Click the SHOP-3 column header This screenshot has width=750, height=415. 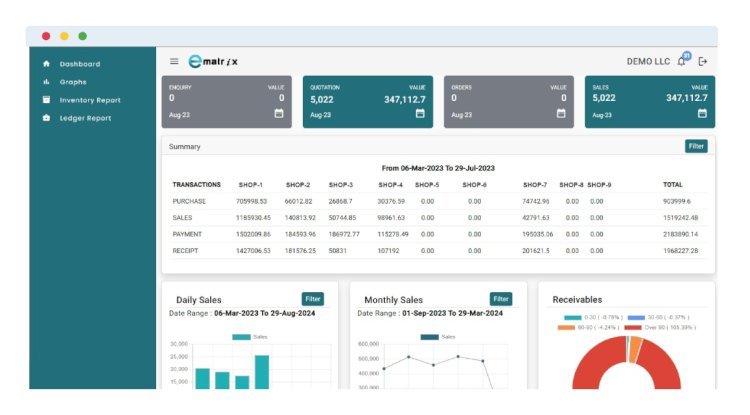(x=341, y=185)
